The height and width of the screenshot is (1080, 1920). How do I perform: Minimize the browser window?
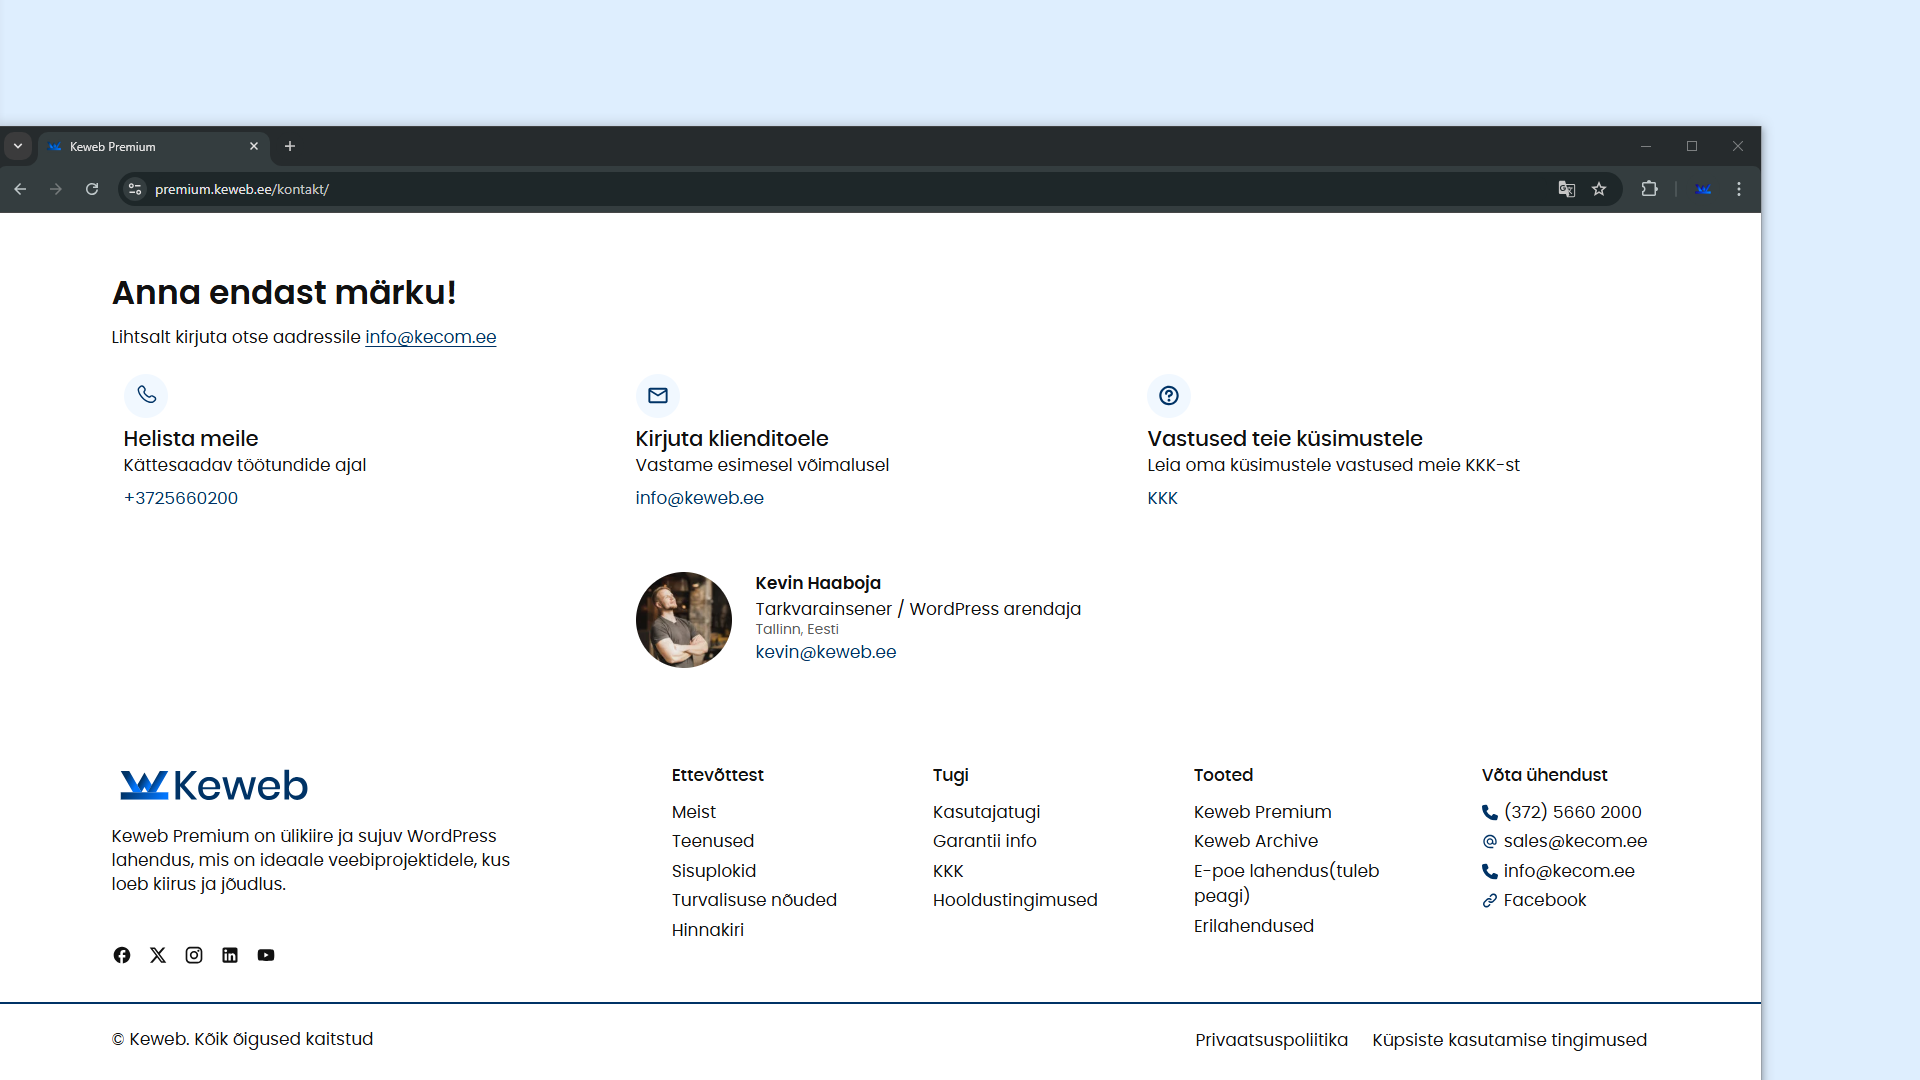click(x=1646, y=146)
